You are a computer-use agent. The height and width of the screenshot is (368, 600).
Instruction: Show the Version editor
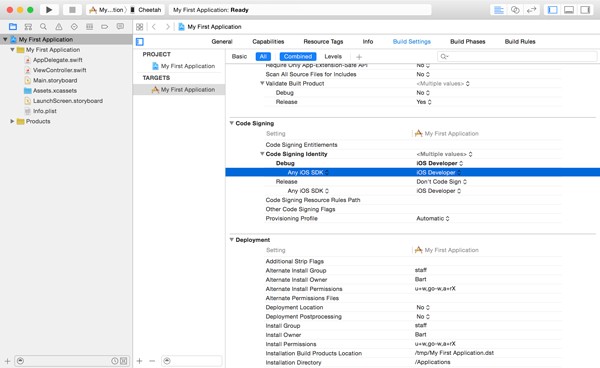(532, 10)
